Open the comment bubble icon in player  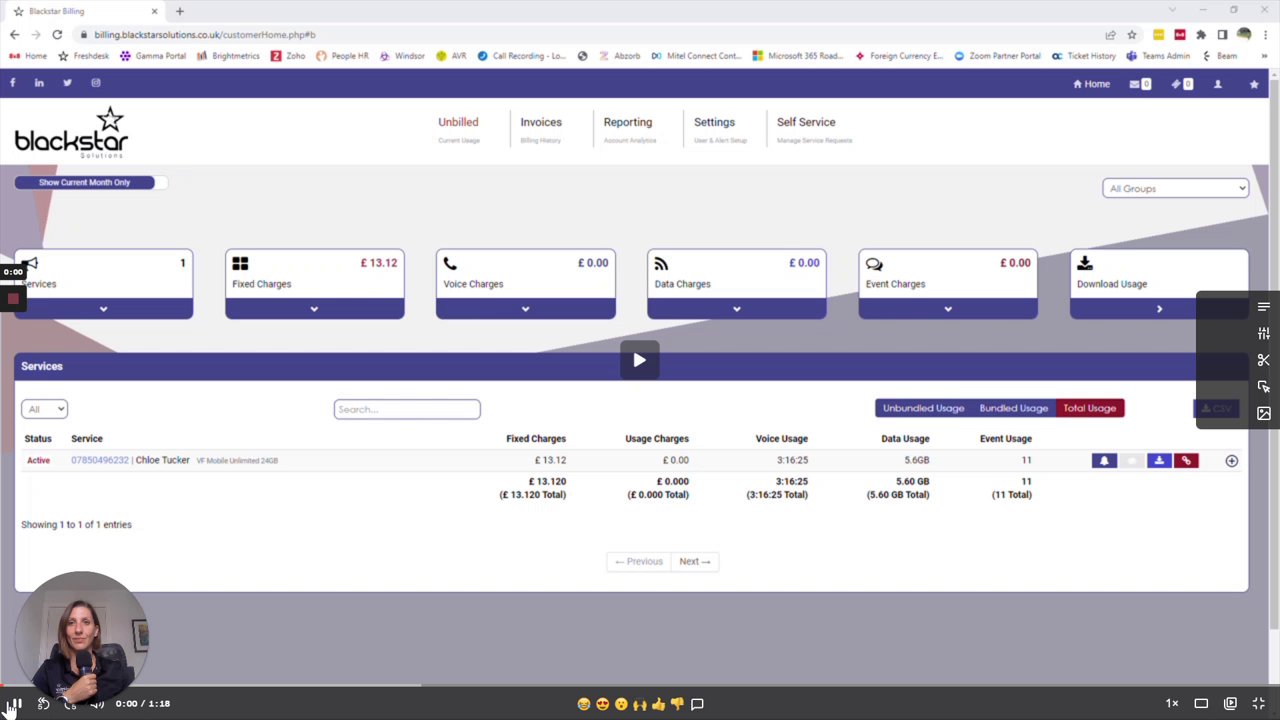[697, 704]
